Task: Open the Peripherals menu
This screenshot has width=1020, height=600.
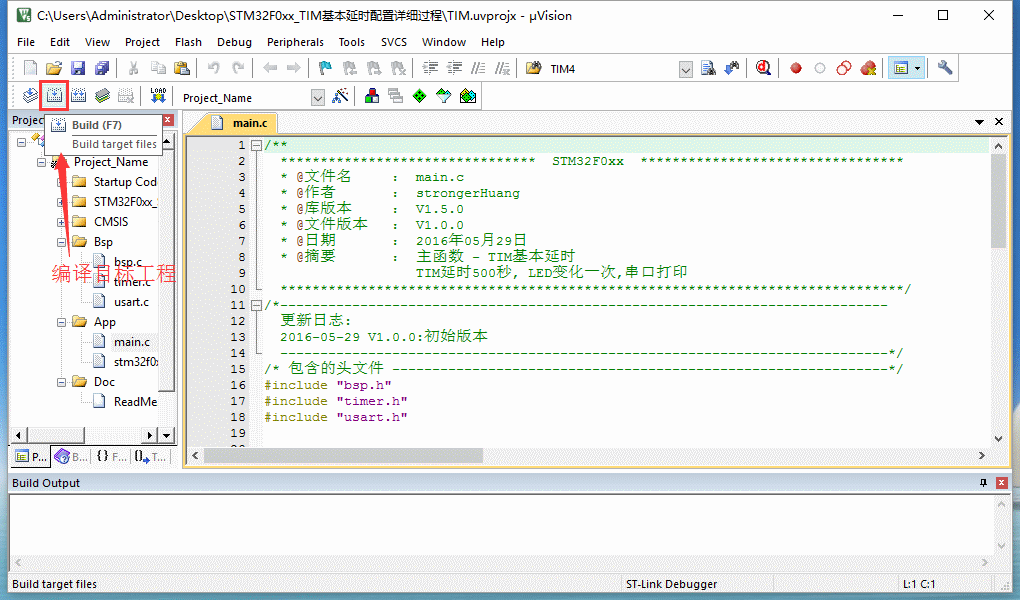Action: [295, 42]
